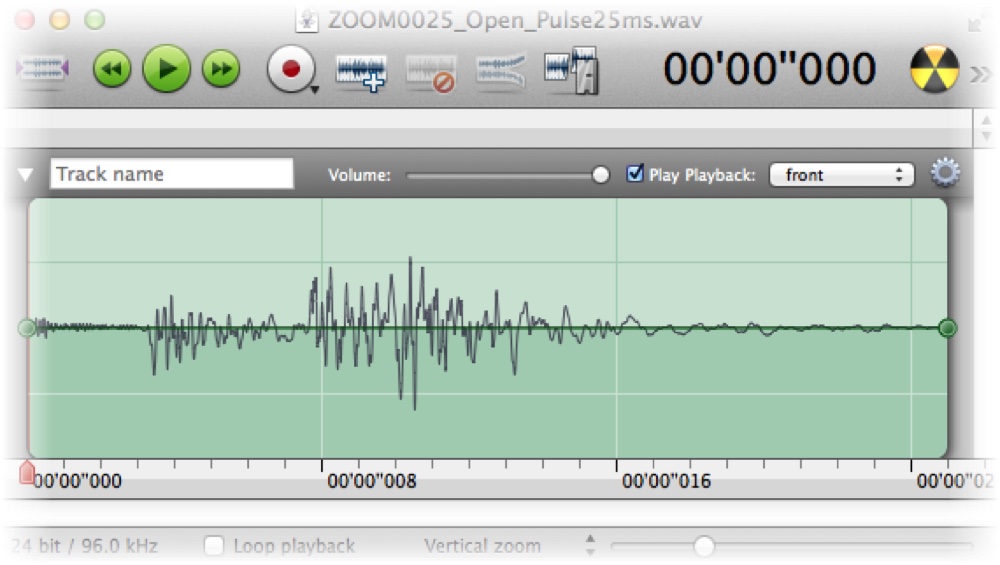Click the yellow minimize window button
This screenshot has height=565, width=1000.
point(60,20)
